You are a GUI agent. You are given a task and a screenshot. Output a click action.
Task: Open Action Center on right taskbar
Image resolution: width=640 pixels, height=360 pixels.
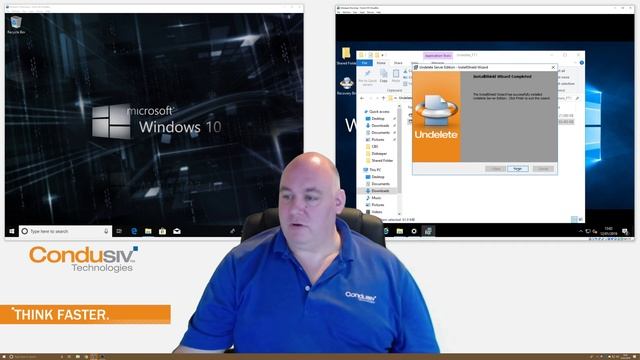click(x=625, y=231)
